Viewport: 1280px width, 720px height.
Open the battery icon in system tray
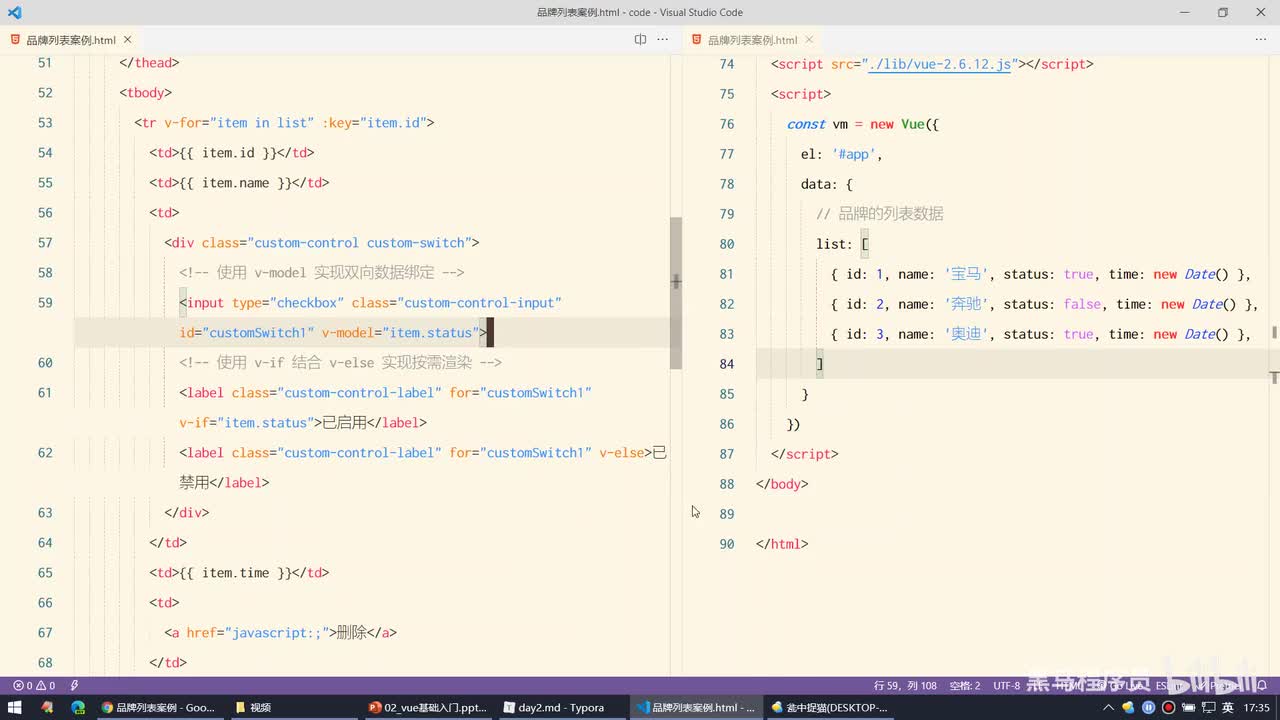tap(1188, 707)
